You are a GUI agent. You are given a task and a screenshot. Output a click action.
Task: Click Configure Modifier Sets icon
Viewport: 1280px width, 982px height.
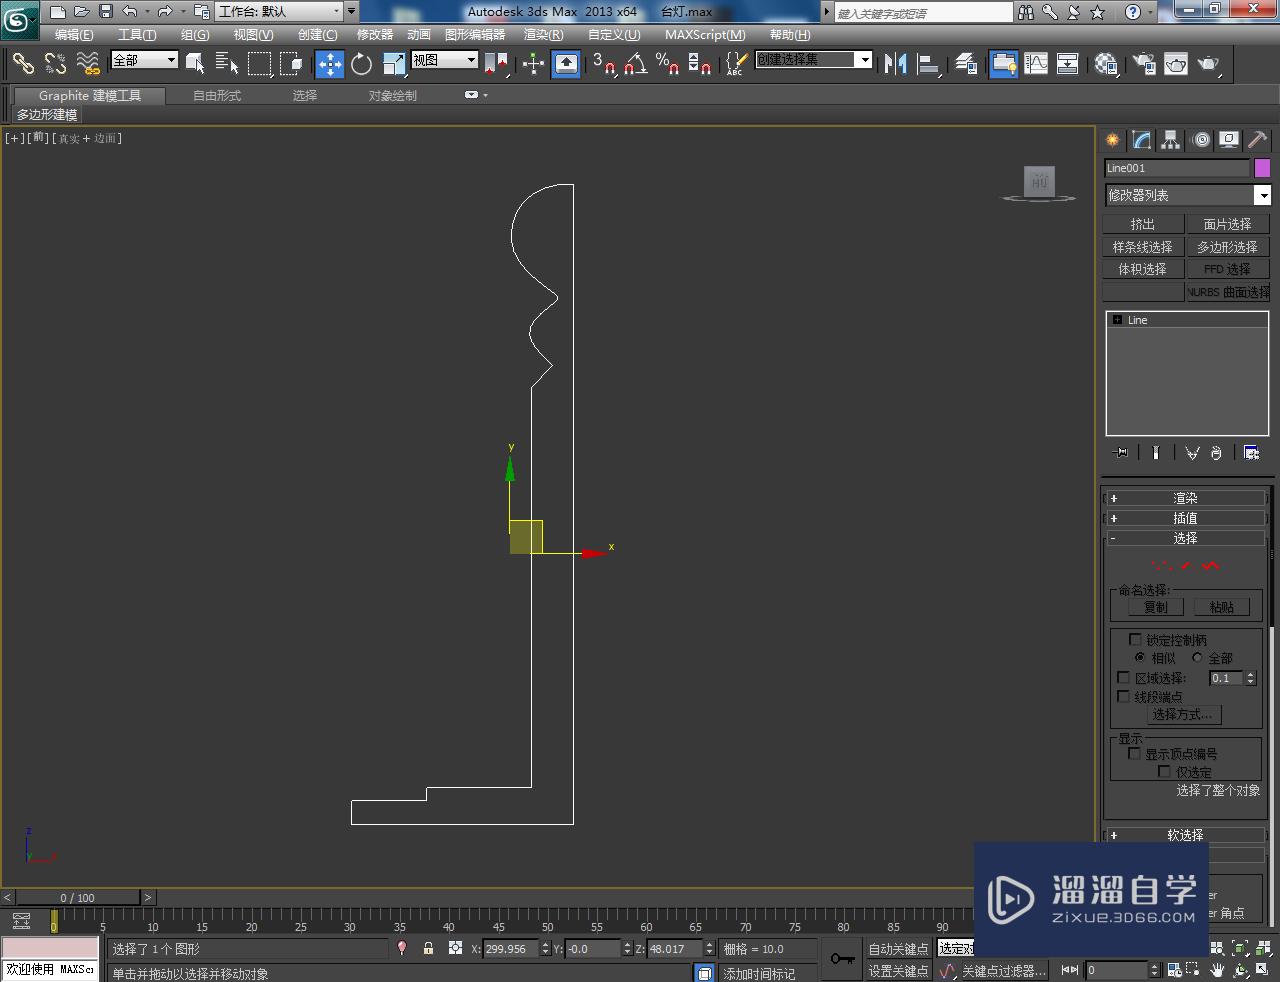tap(1251, 453)
